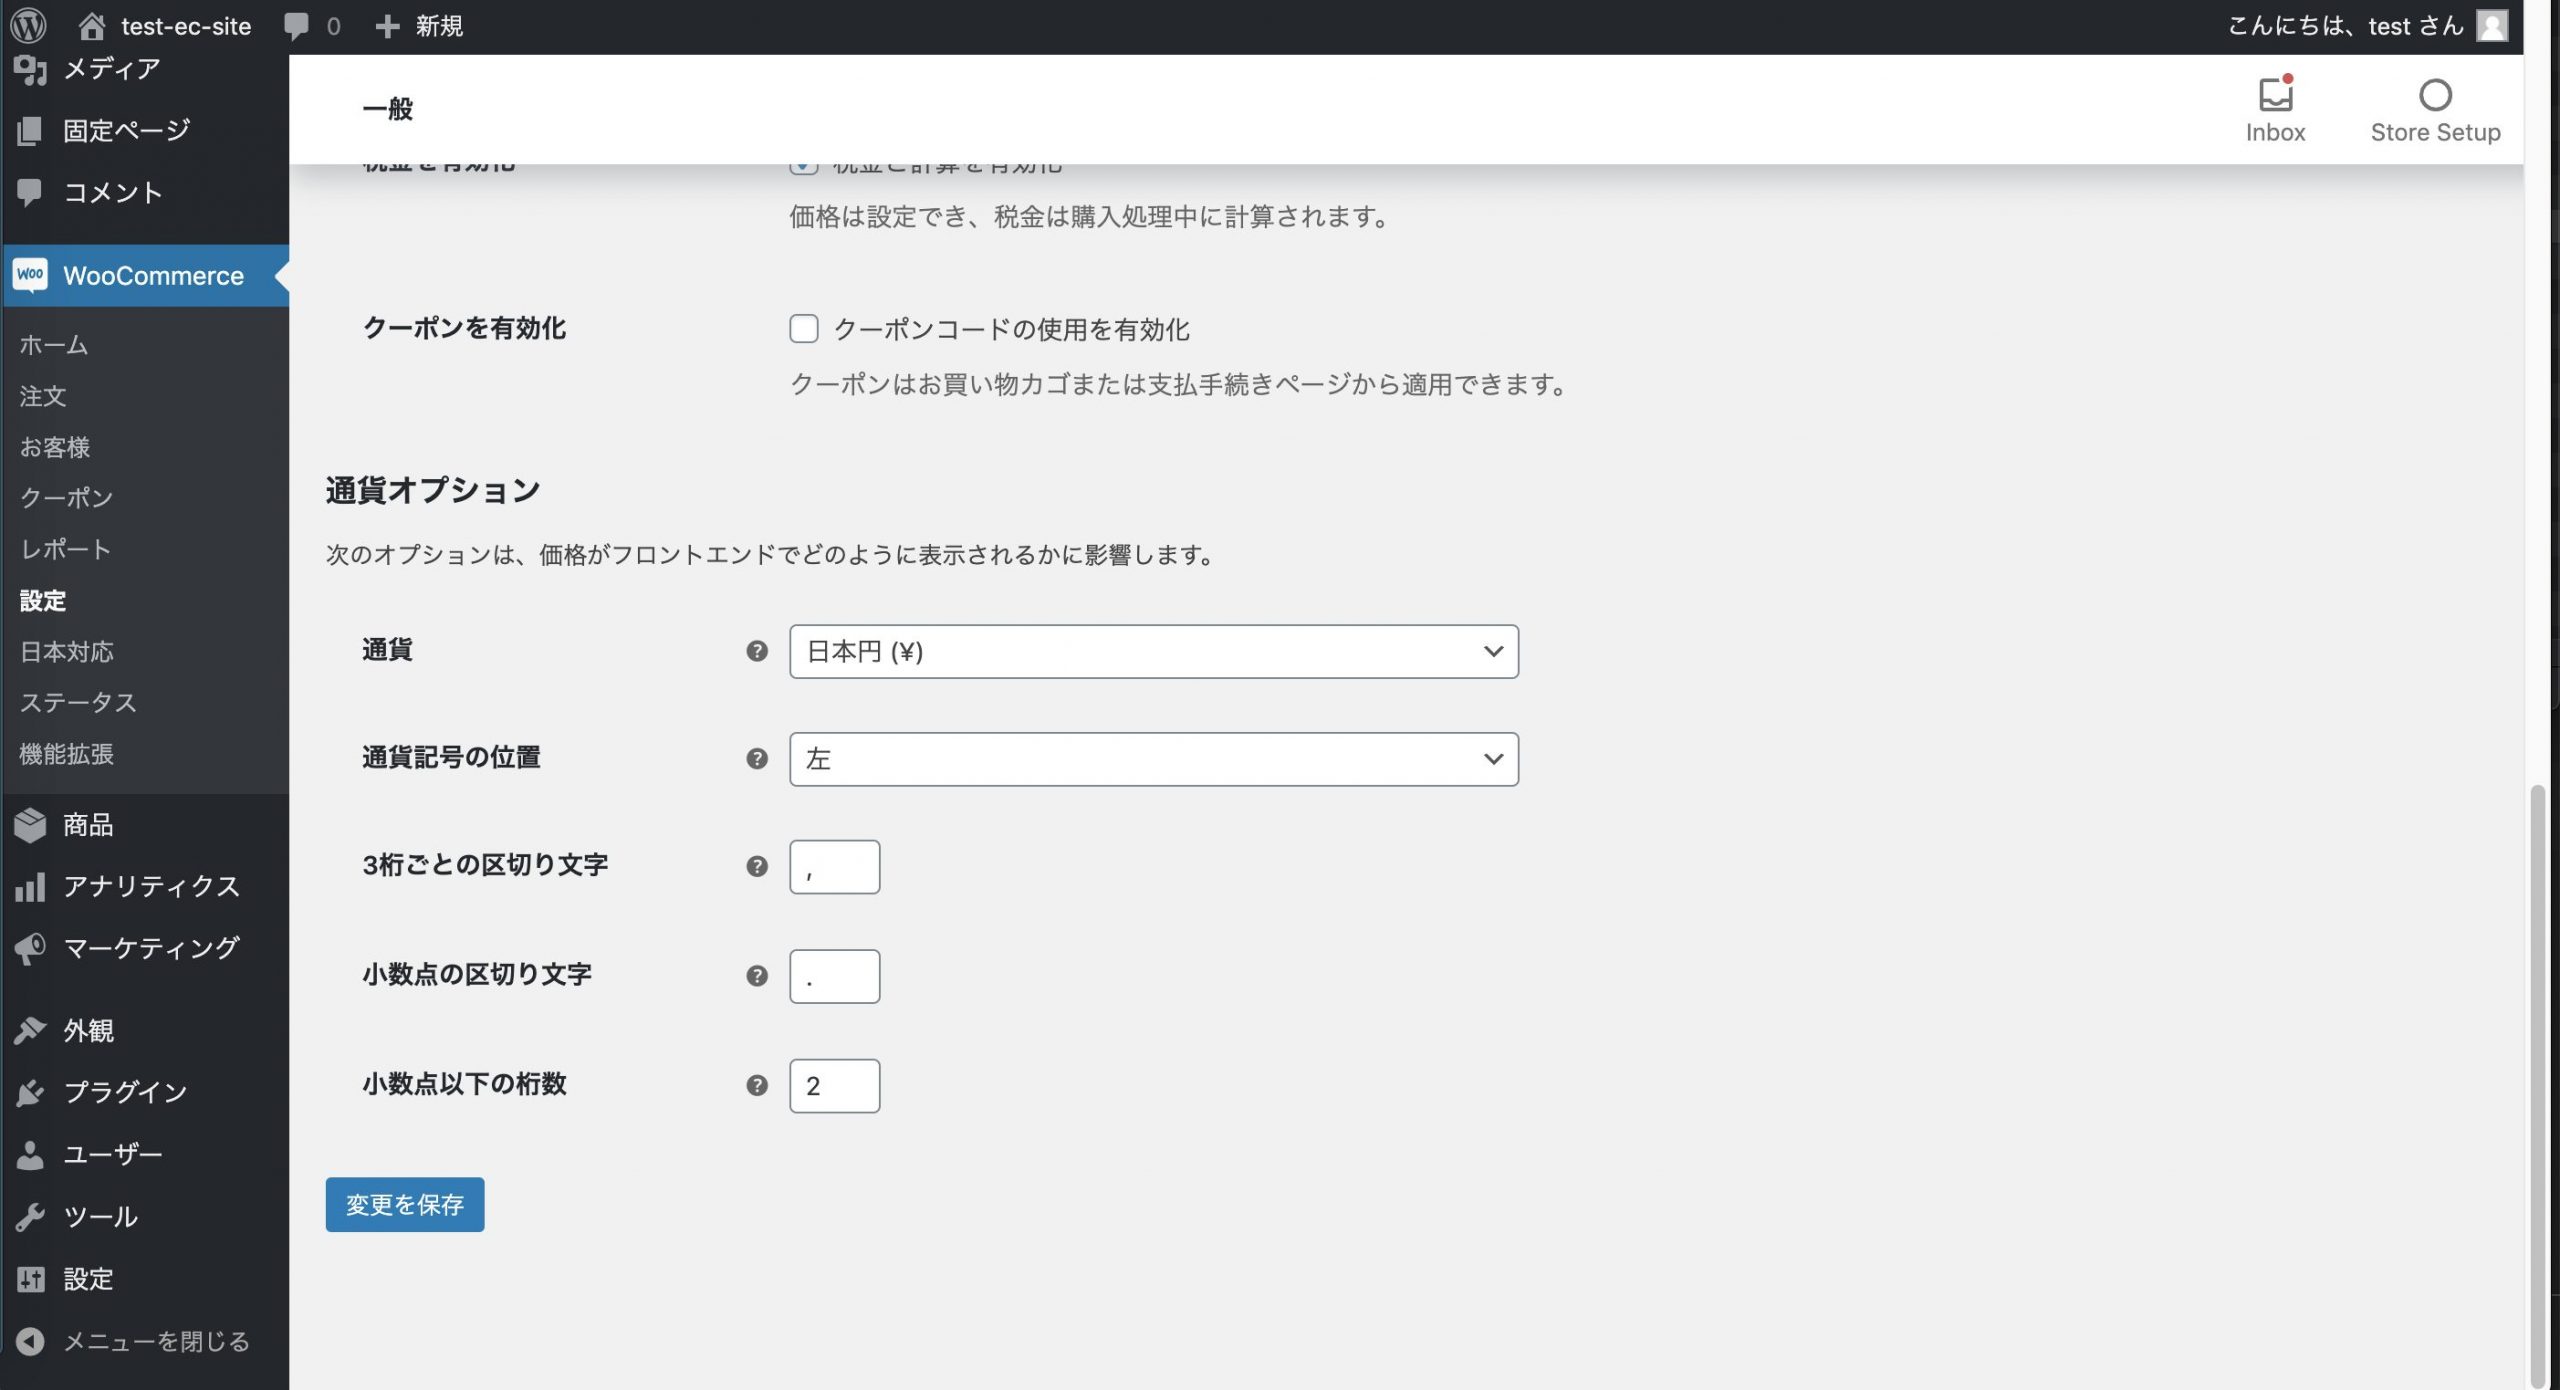Image resolution: width=2560 pixels, height=1390 pixels.
Task: Open お客様 in WooCommerce submenu
Action: tap(55, 447)
